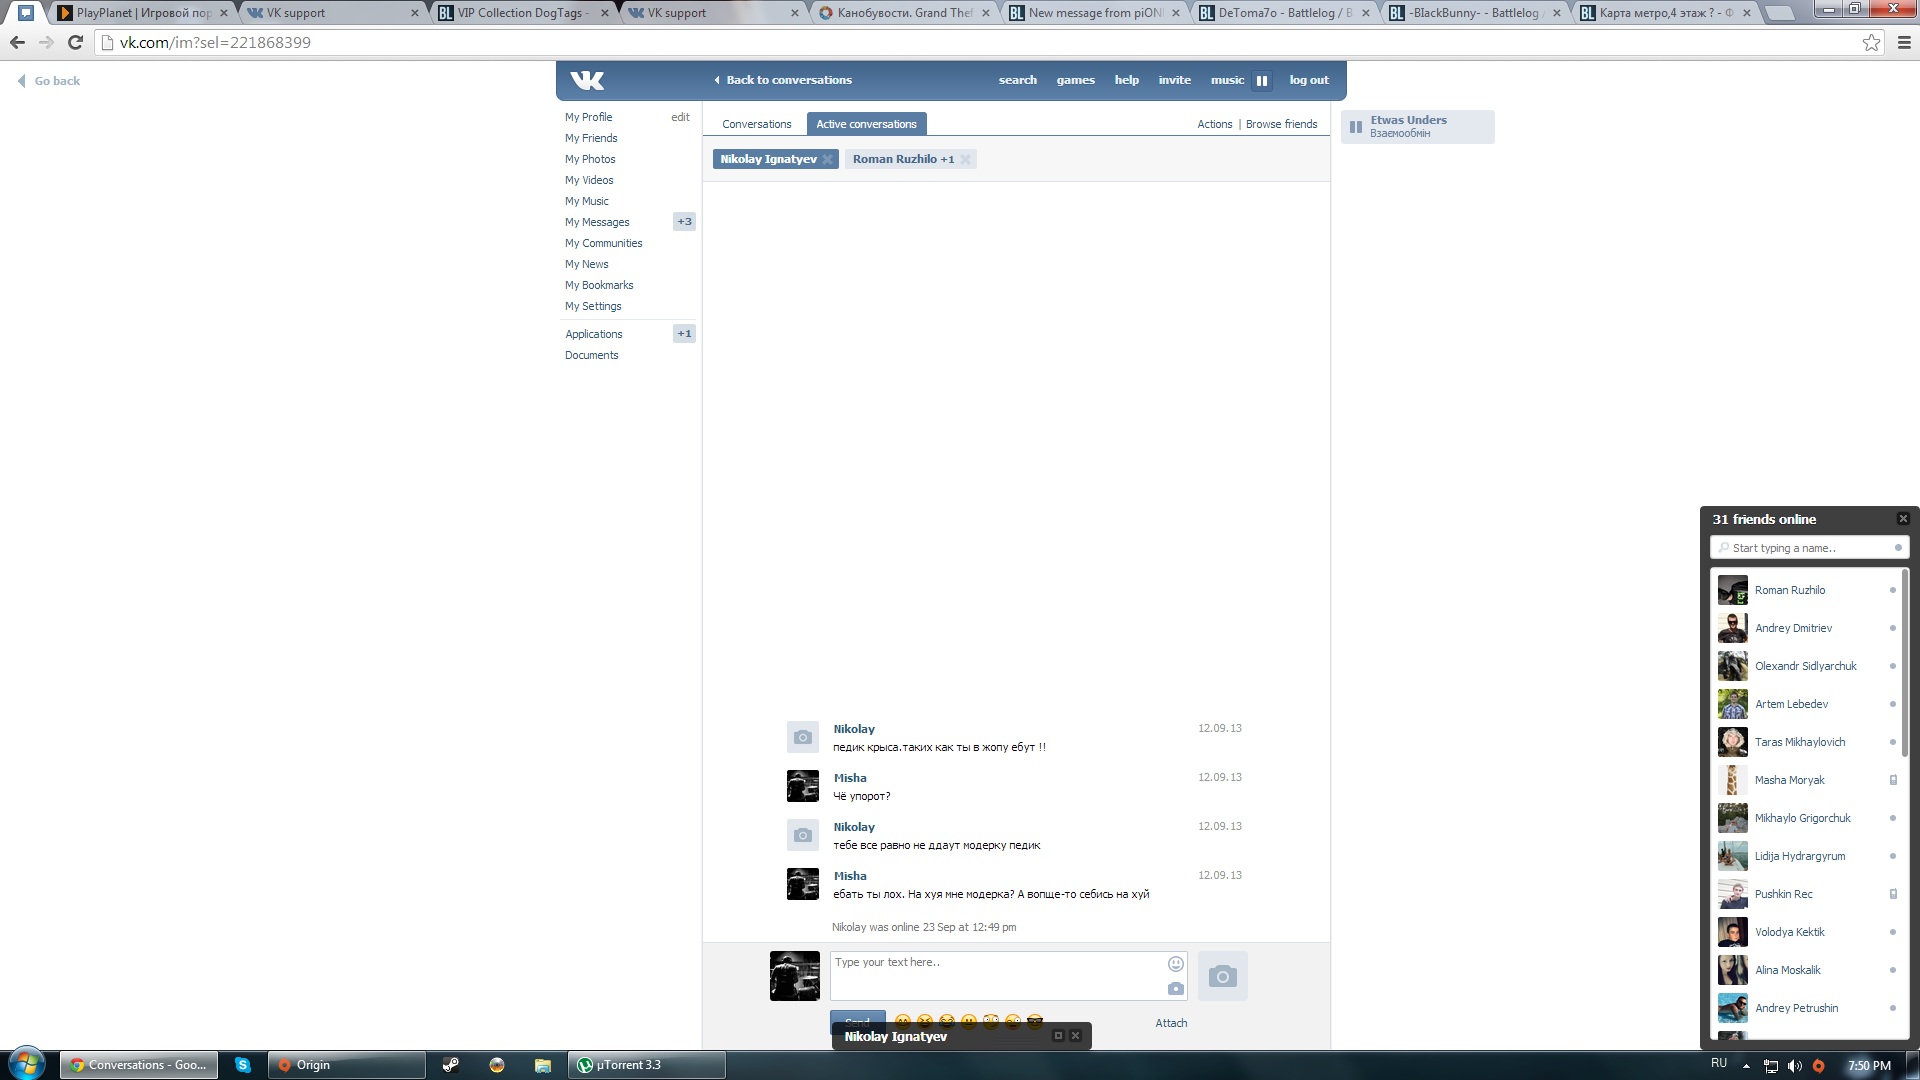Pause music from header pause button
Image resolution: width=1920 pixels, height=1080 pixels.
(x=1262, y=81)
